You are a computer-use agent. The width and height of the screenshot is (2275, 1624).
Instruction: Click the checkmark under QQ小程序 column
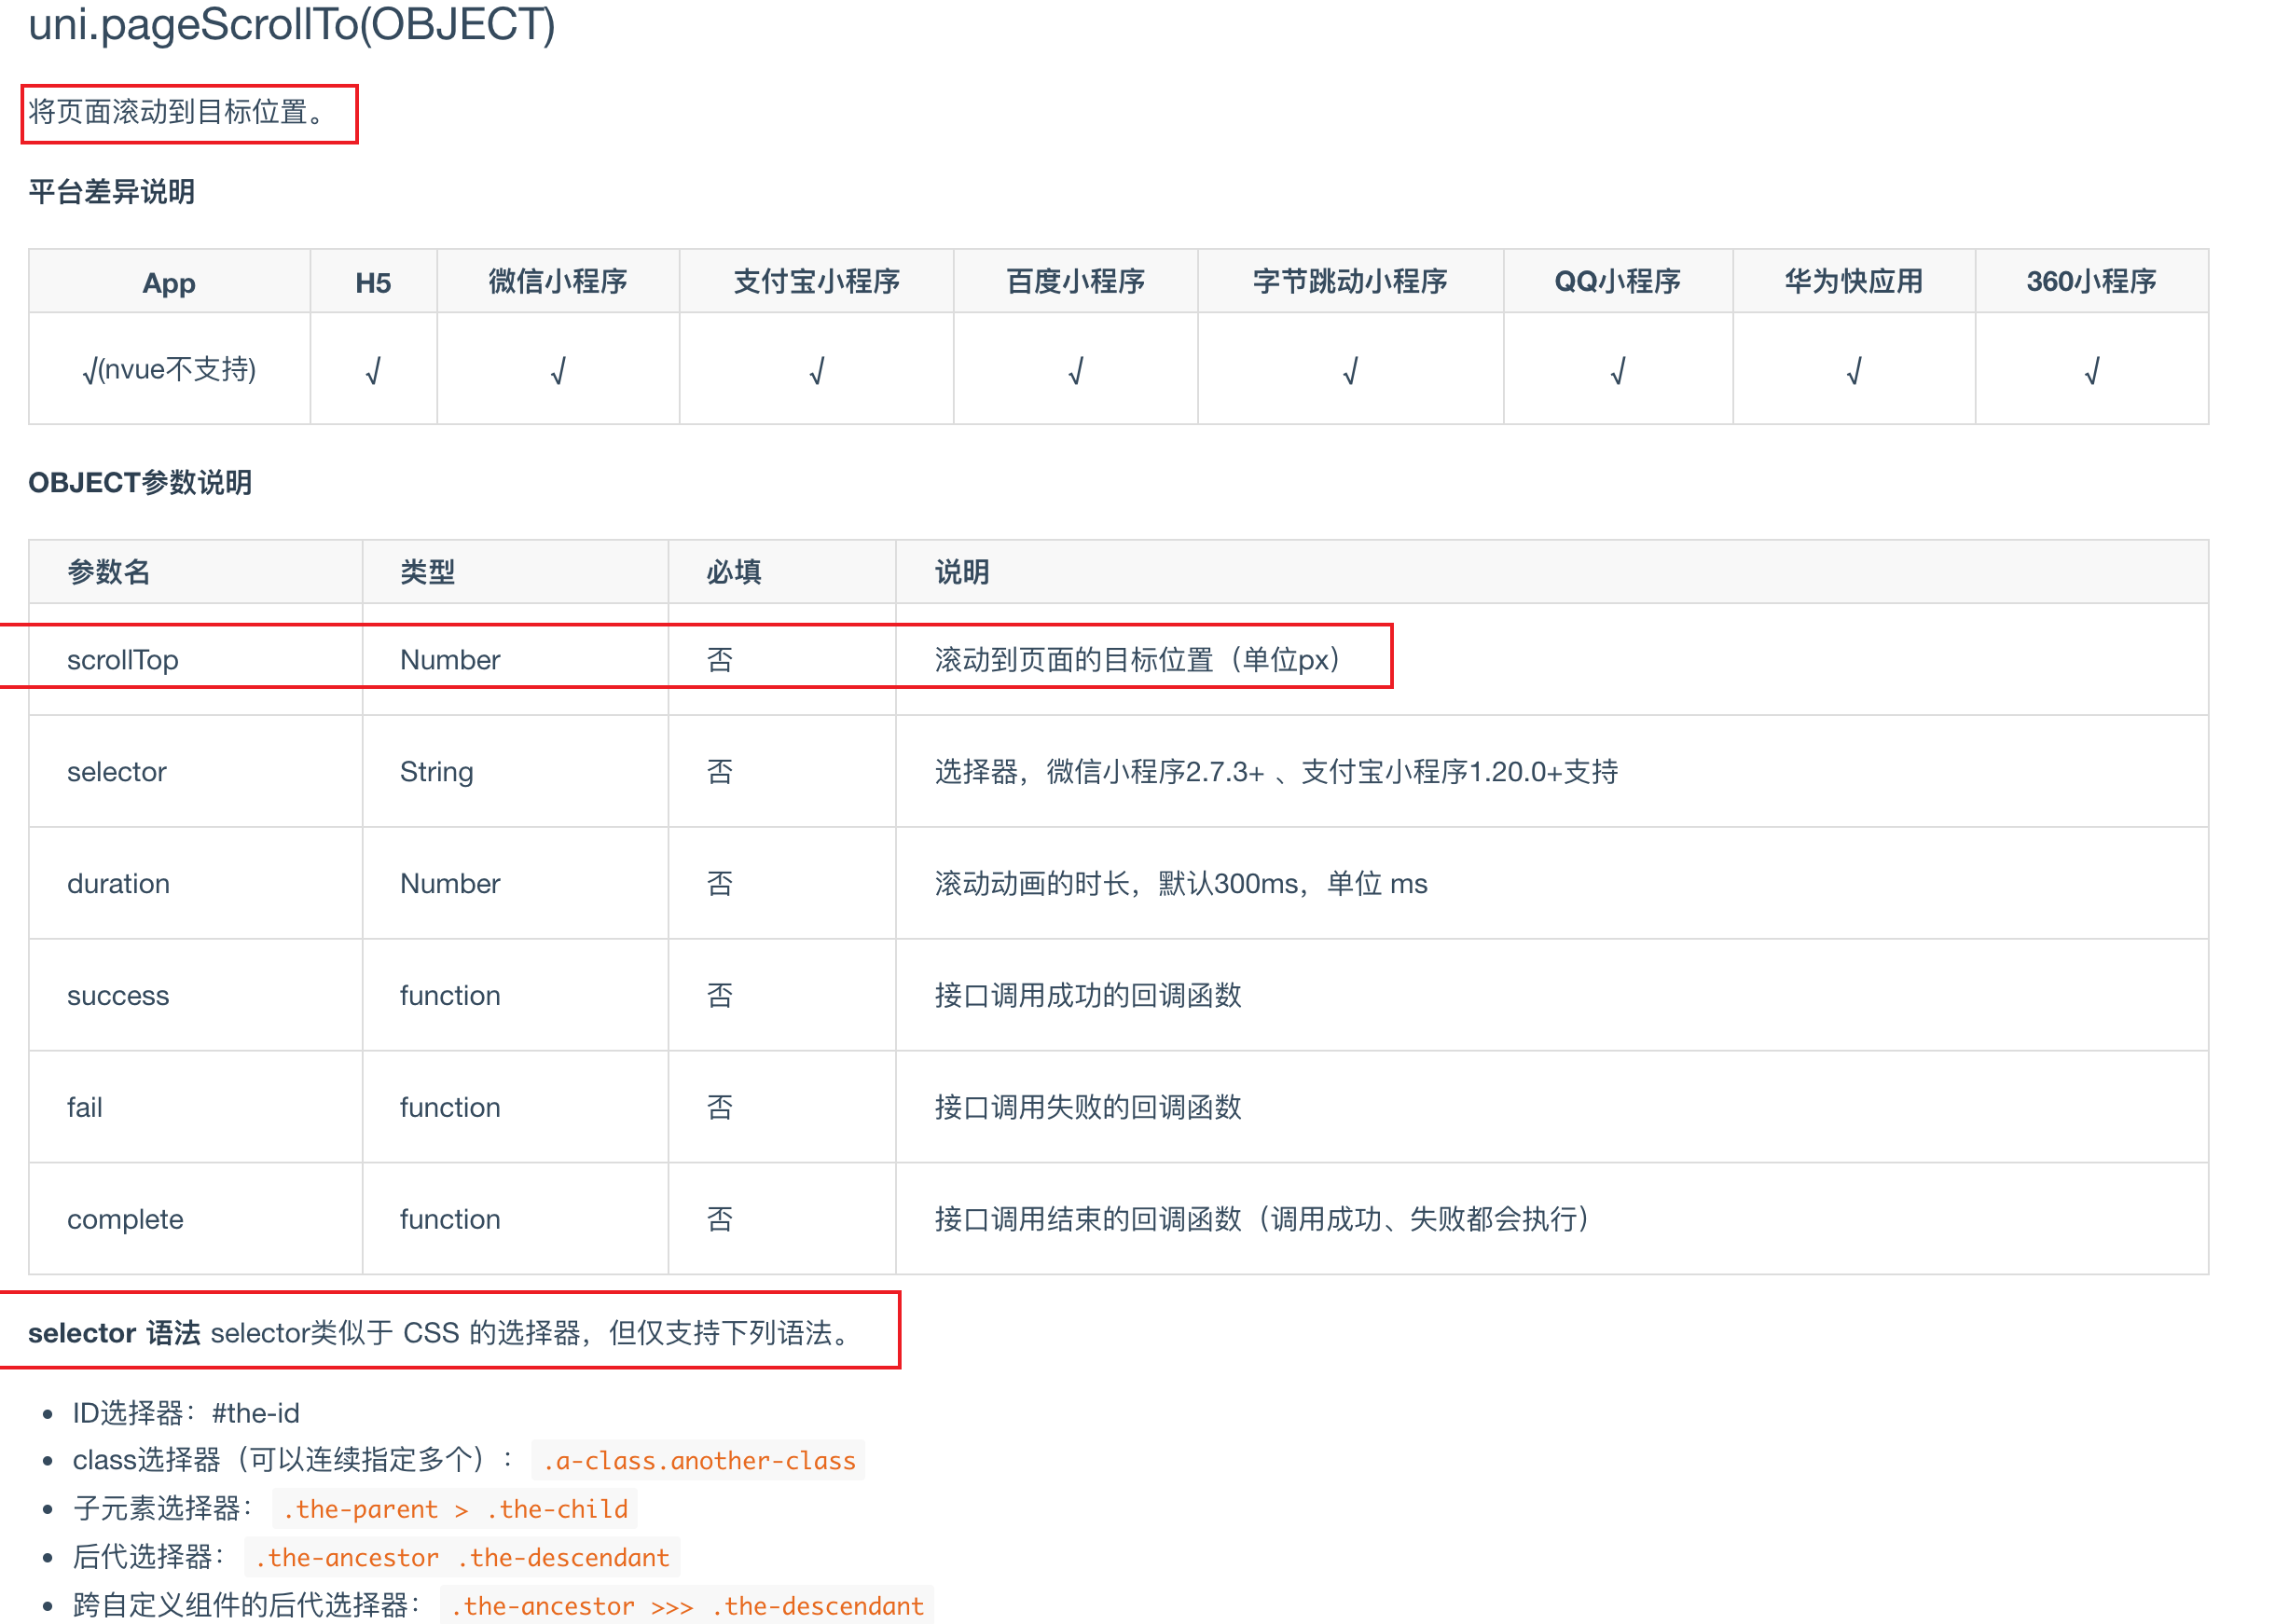click(x=1617, y=371)
